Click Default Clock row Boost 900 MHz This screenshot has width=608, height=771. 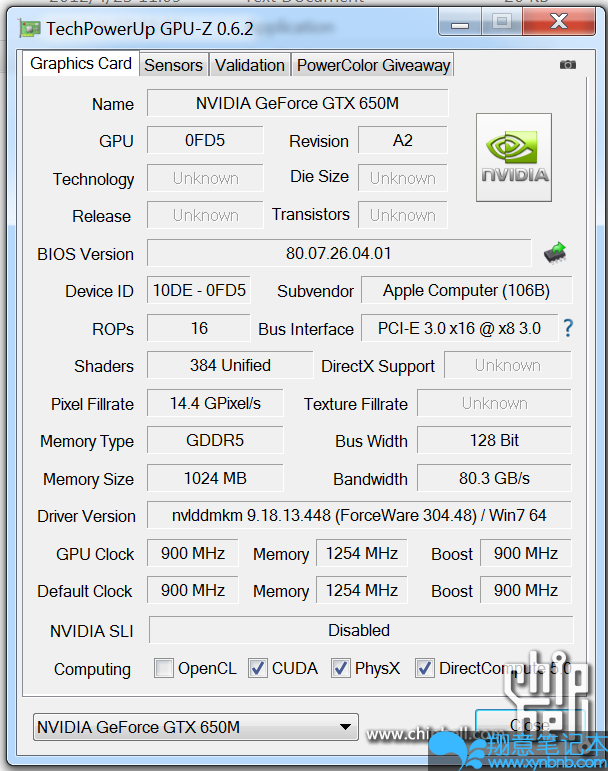click(x=526, y=590)
